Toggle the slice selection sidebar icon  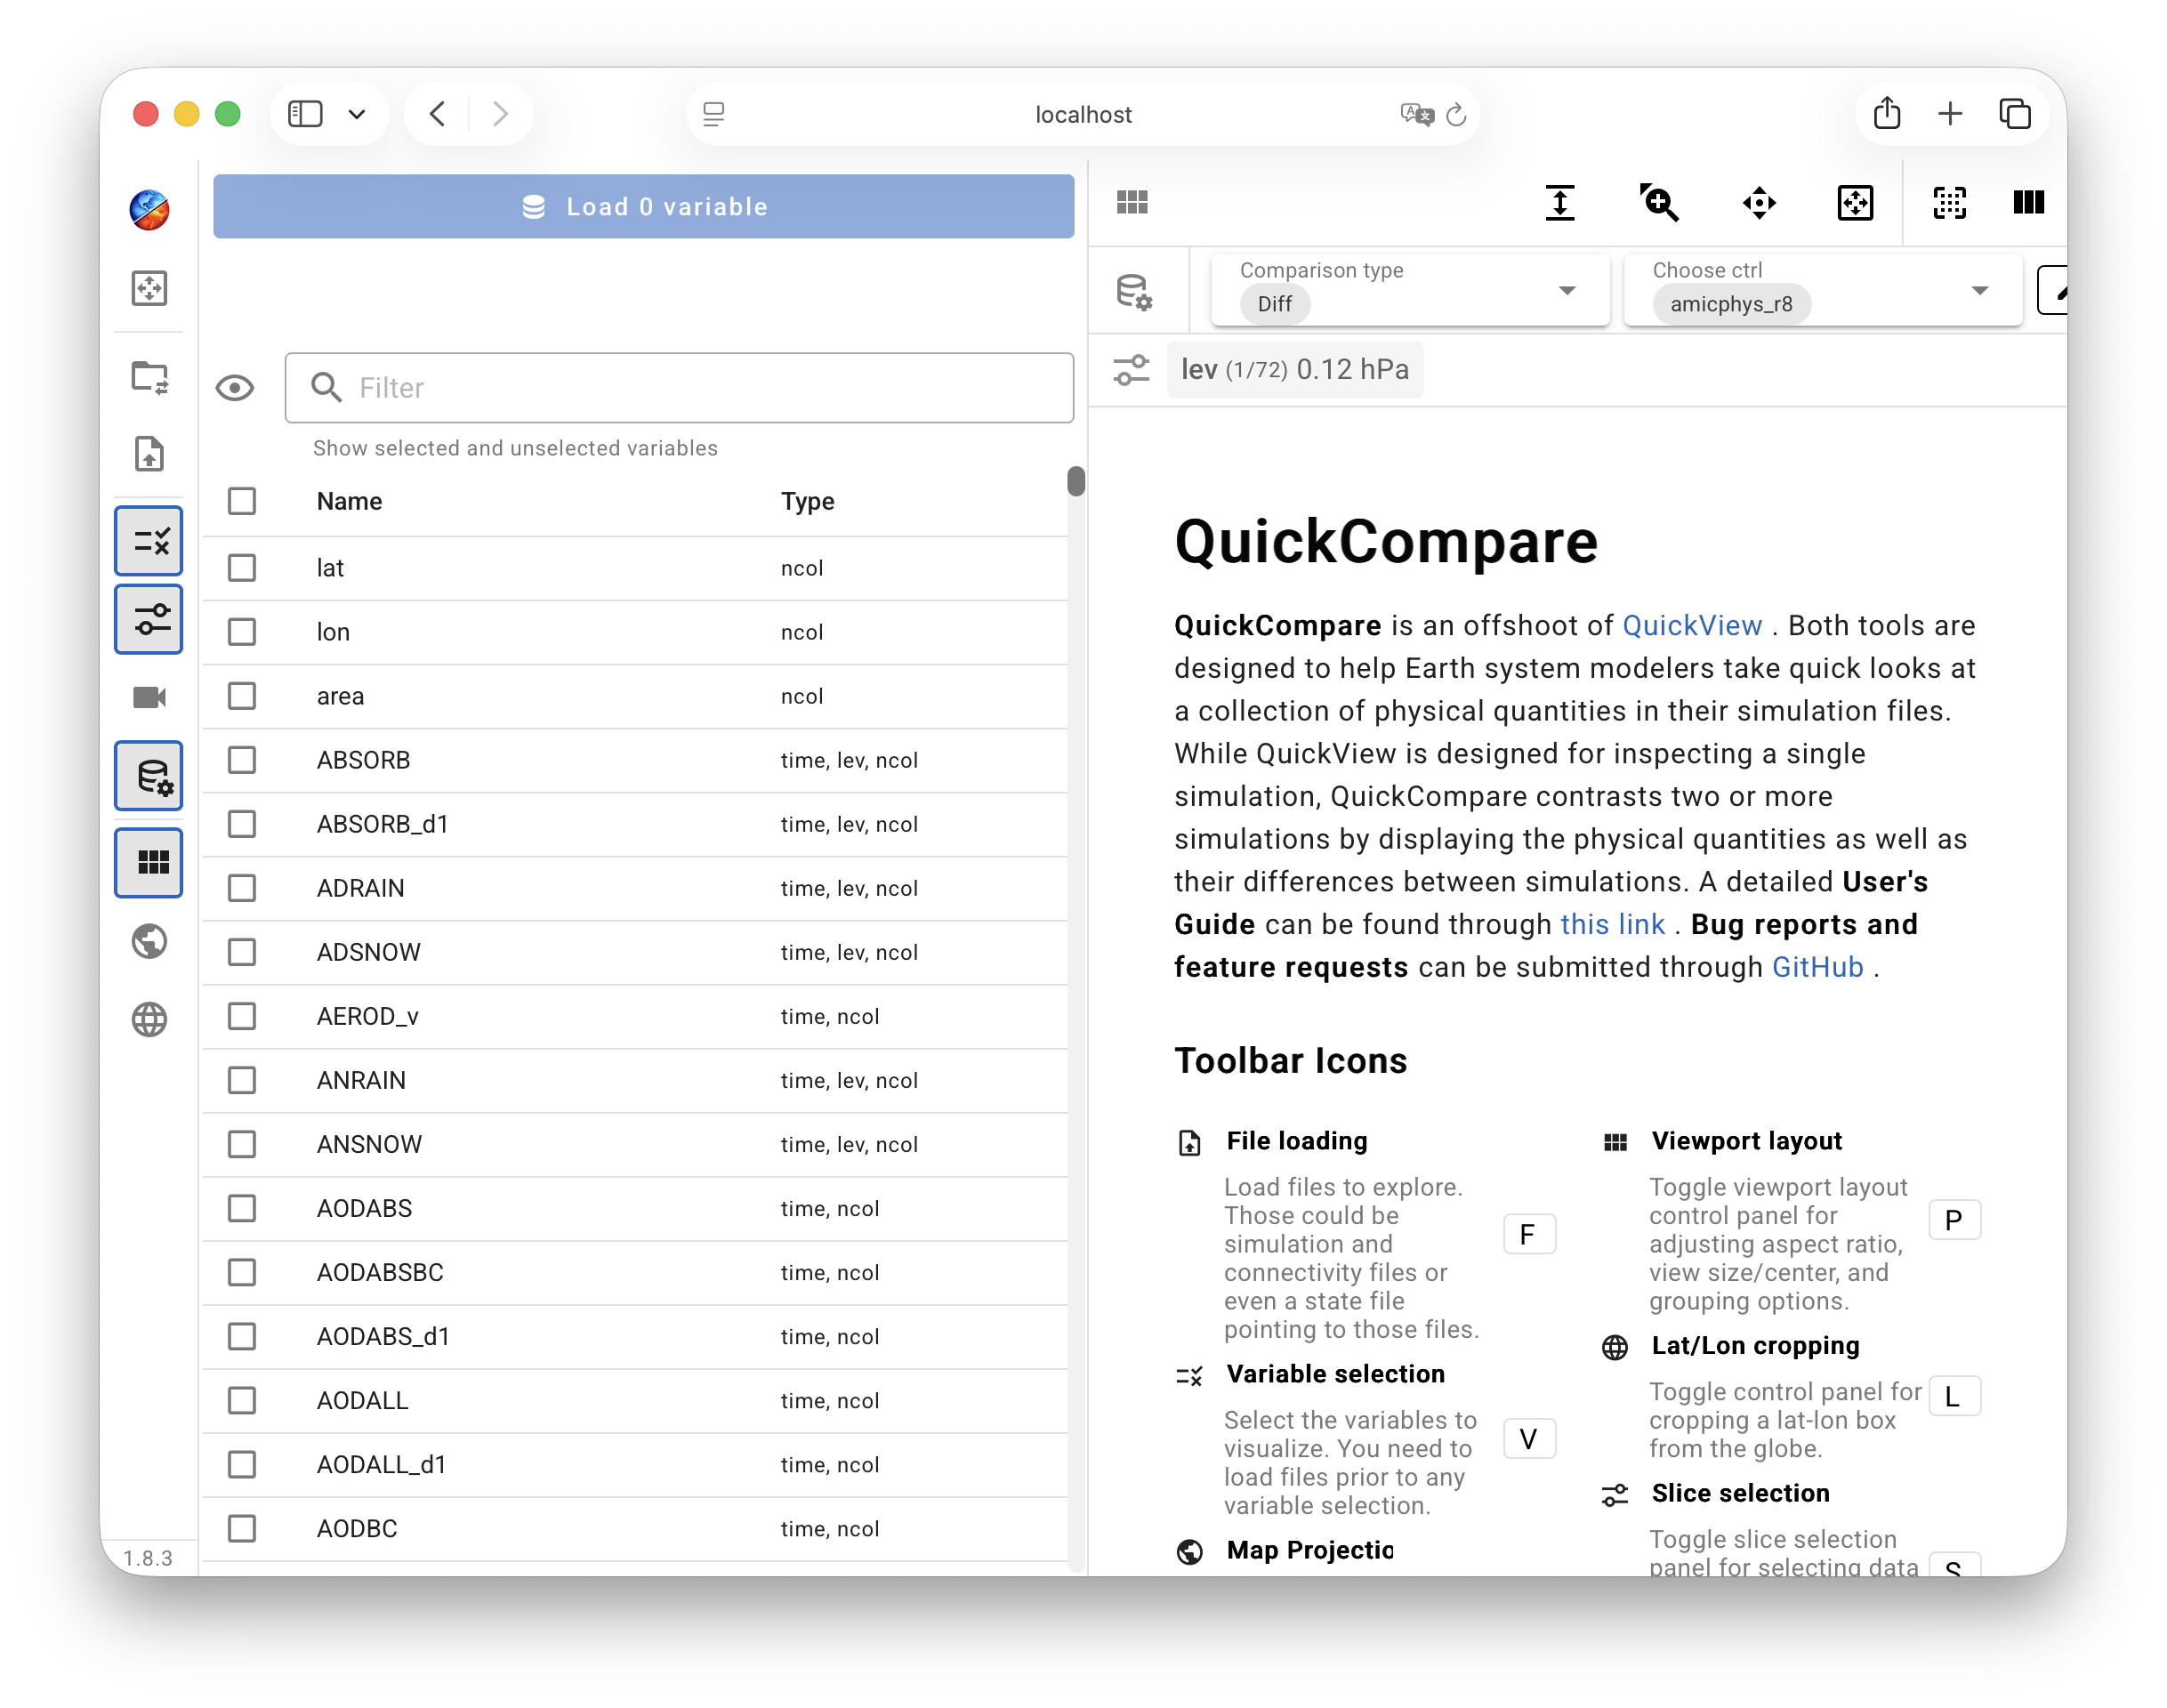(x=149, y=619)
